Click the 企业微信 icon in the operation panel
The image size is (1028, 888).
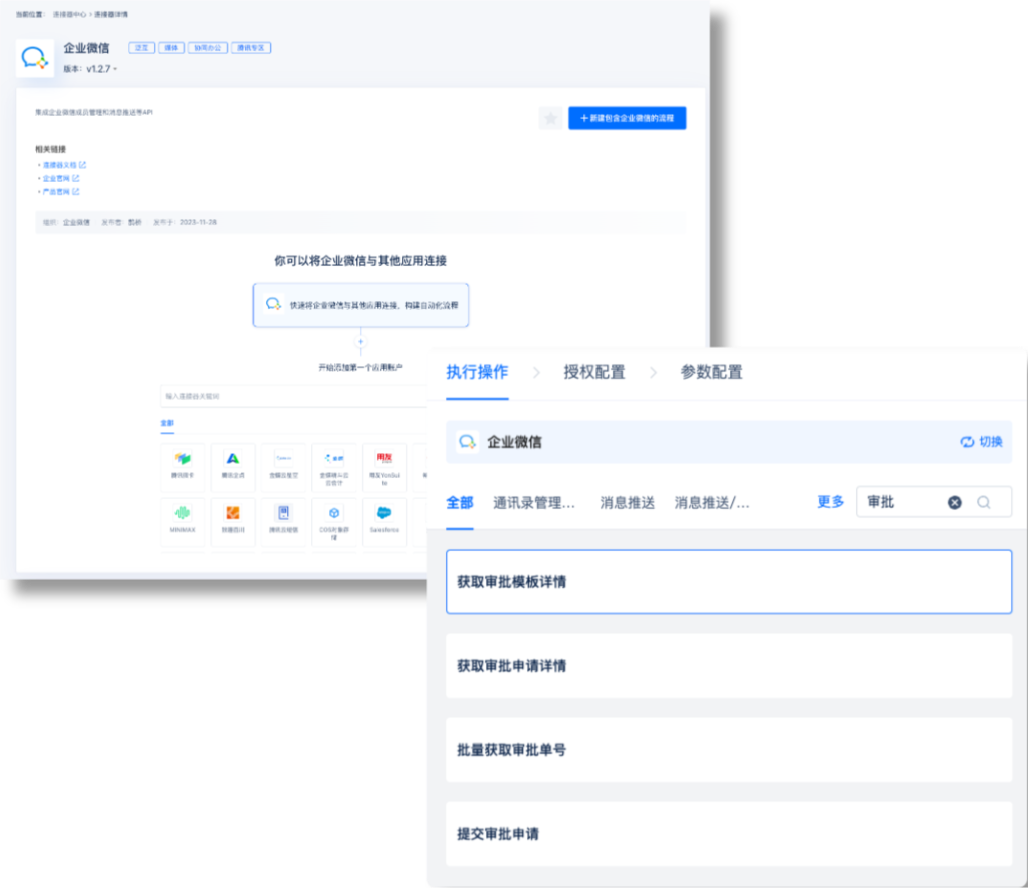(x=467, y=442)
